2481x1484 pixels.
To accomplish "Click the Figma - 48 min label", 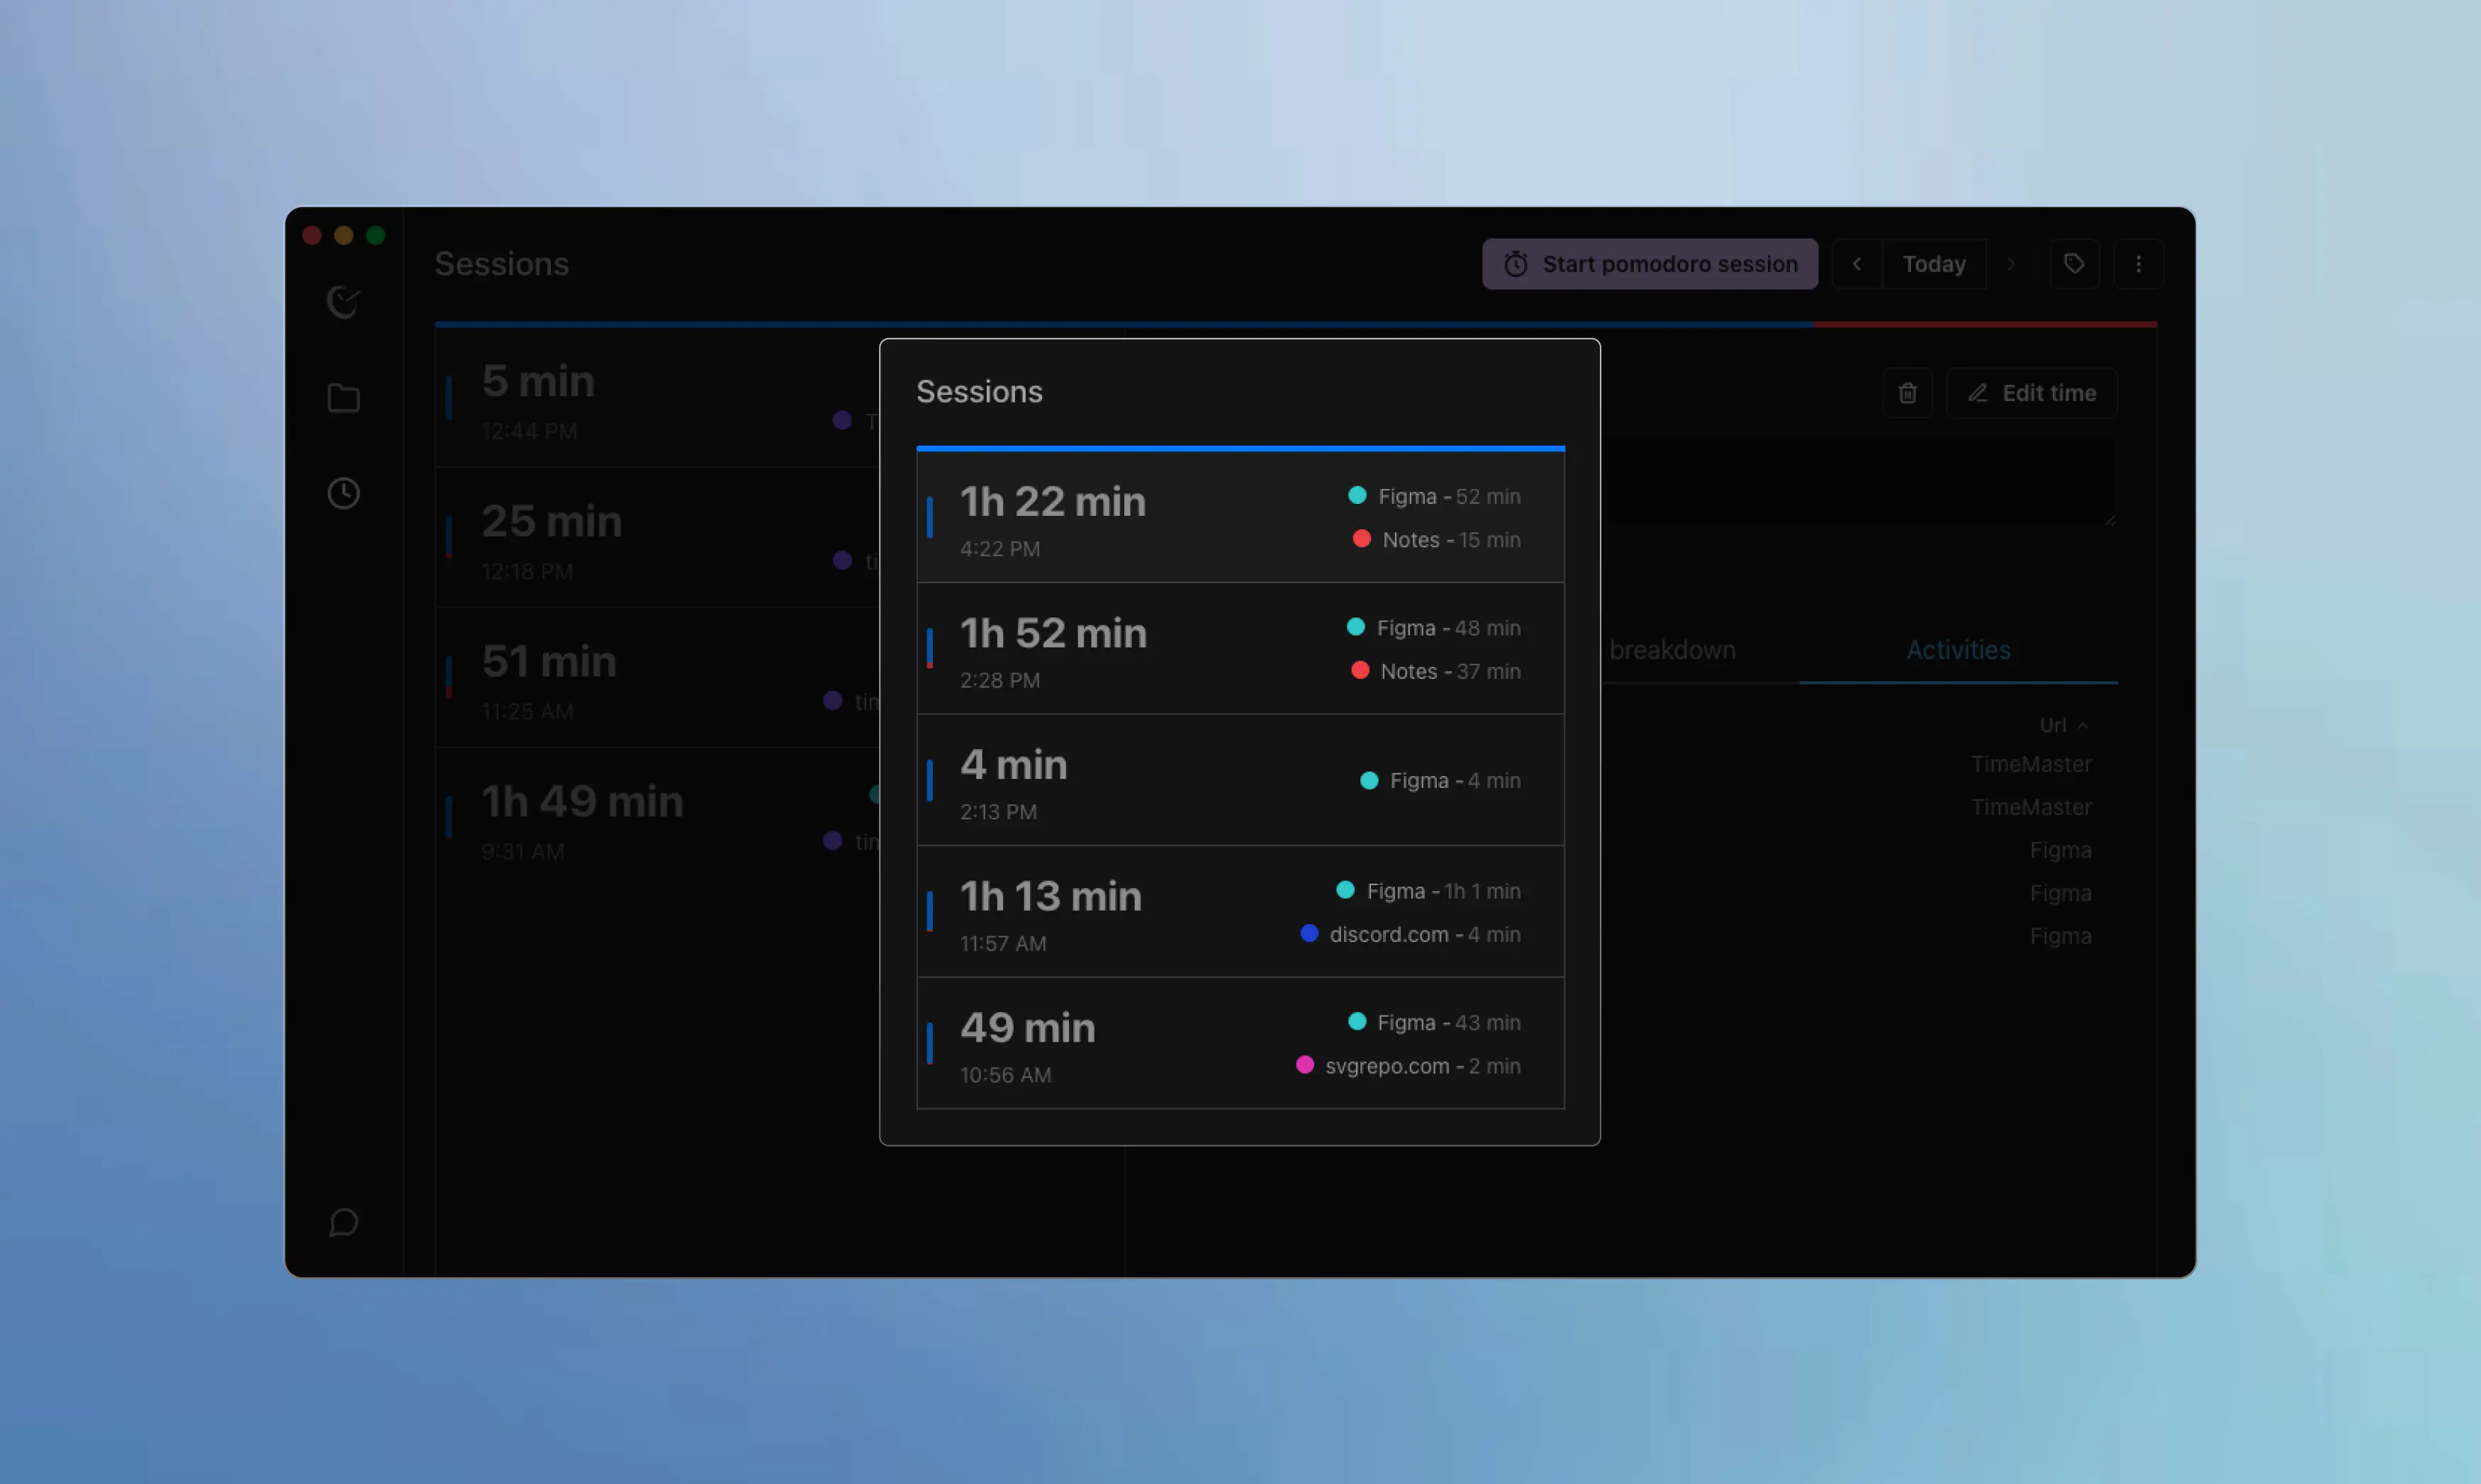I will pyautogui.click(x=1448, y=628).
